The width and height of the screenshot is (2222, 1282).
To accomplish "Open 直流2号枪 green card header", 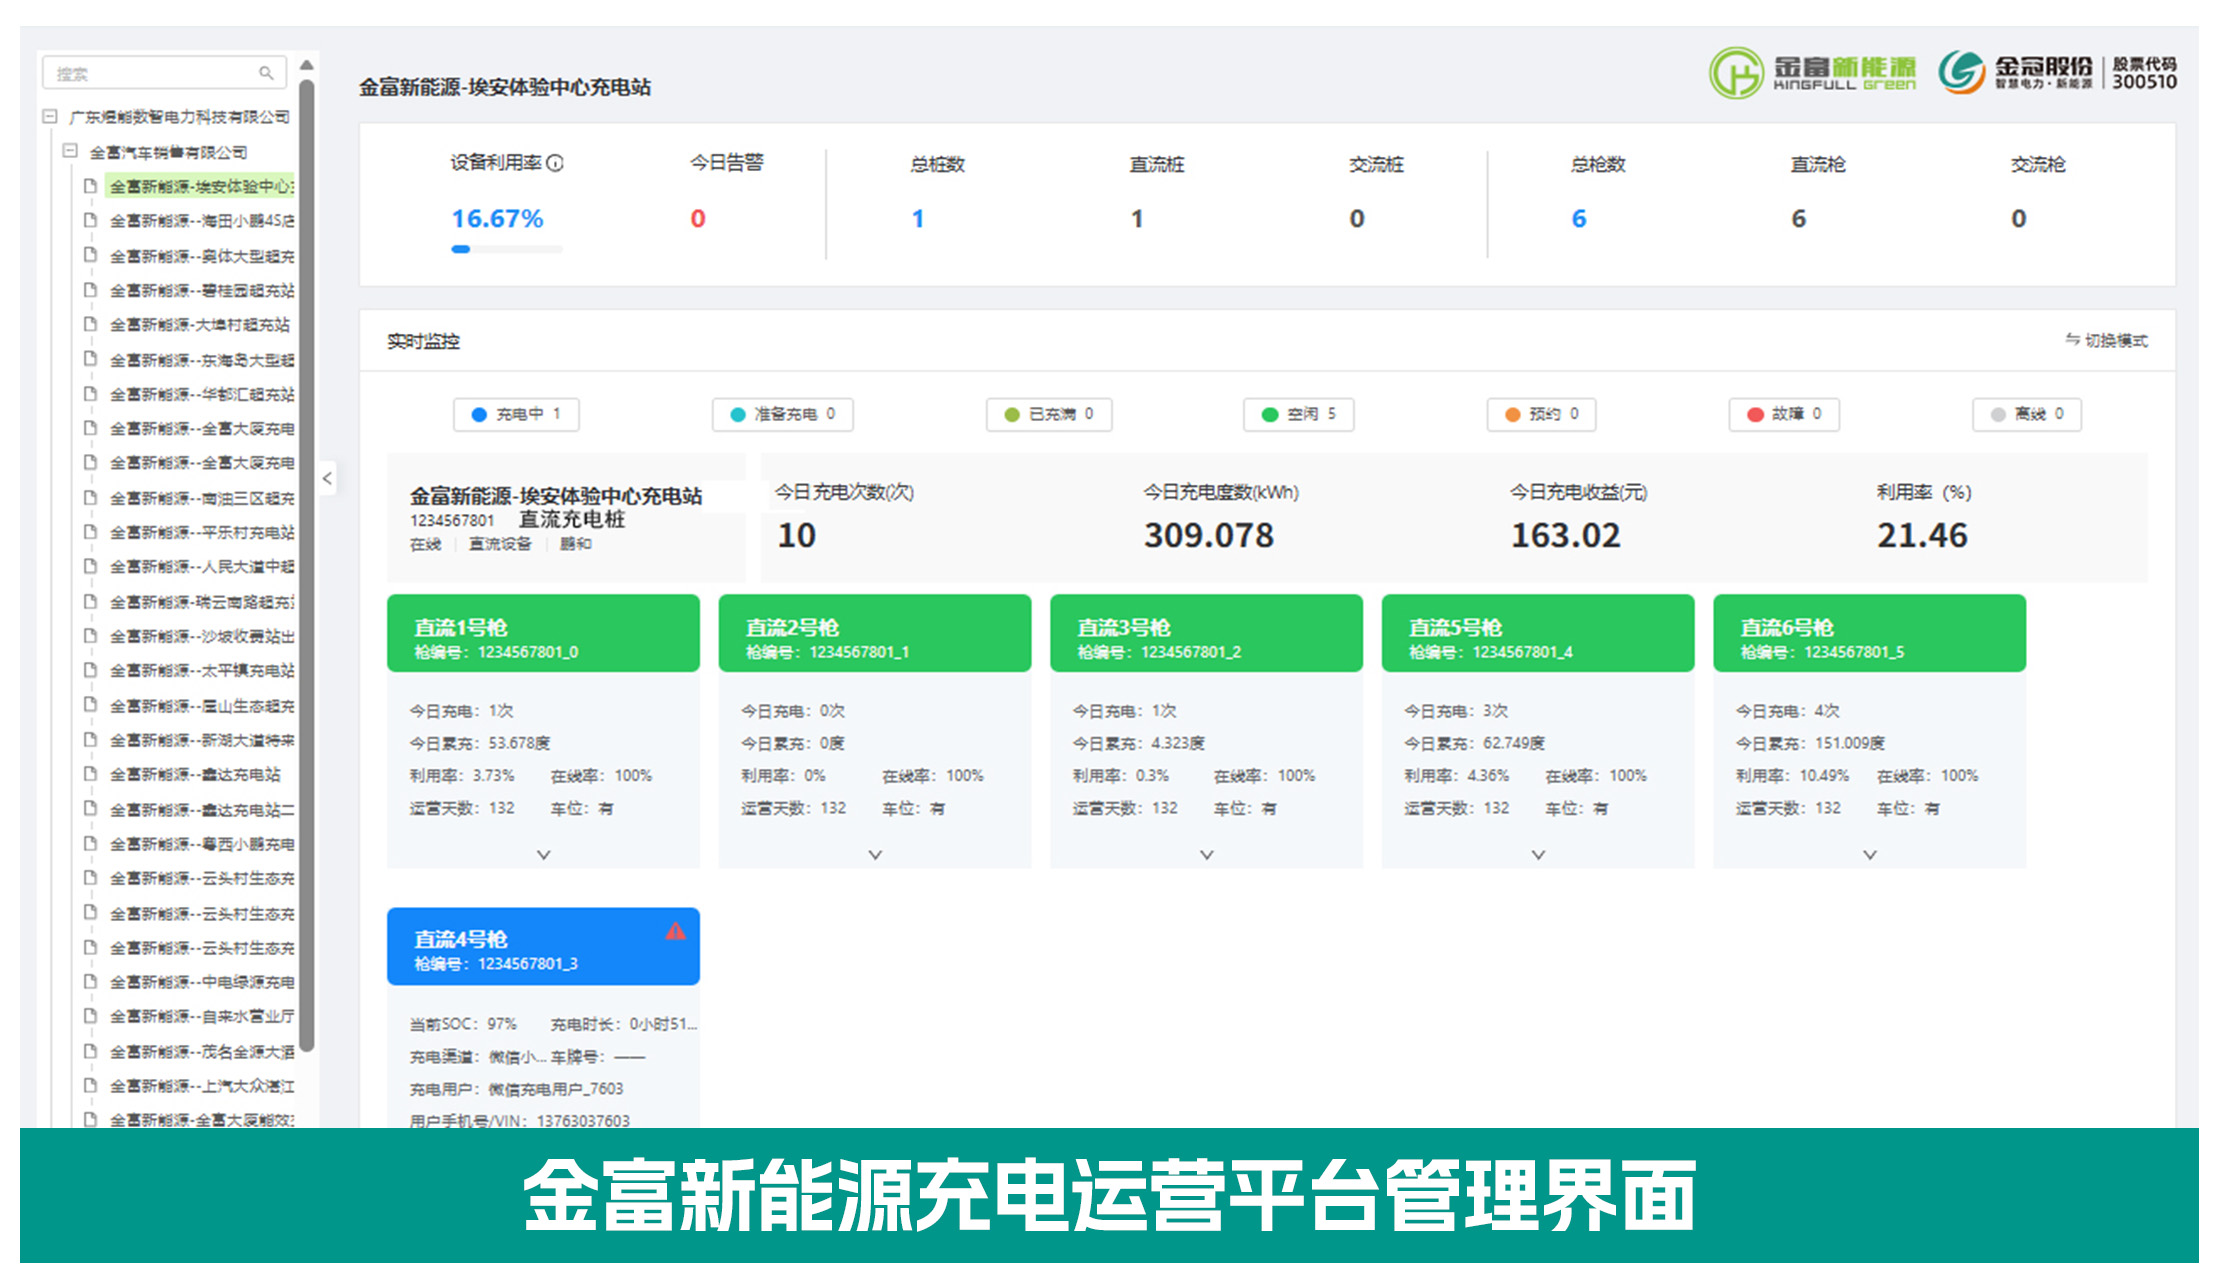I will click(875, 633).
